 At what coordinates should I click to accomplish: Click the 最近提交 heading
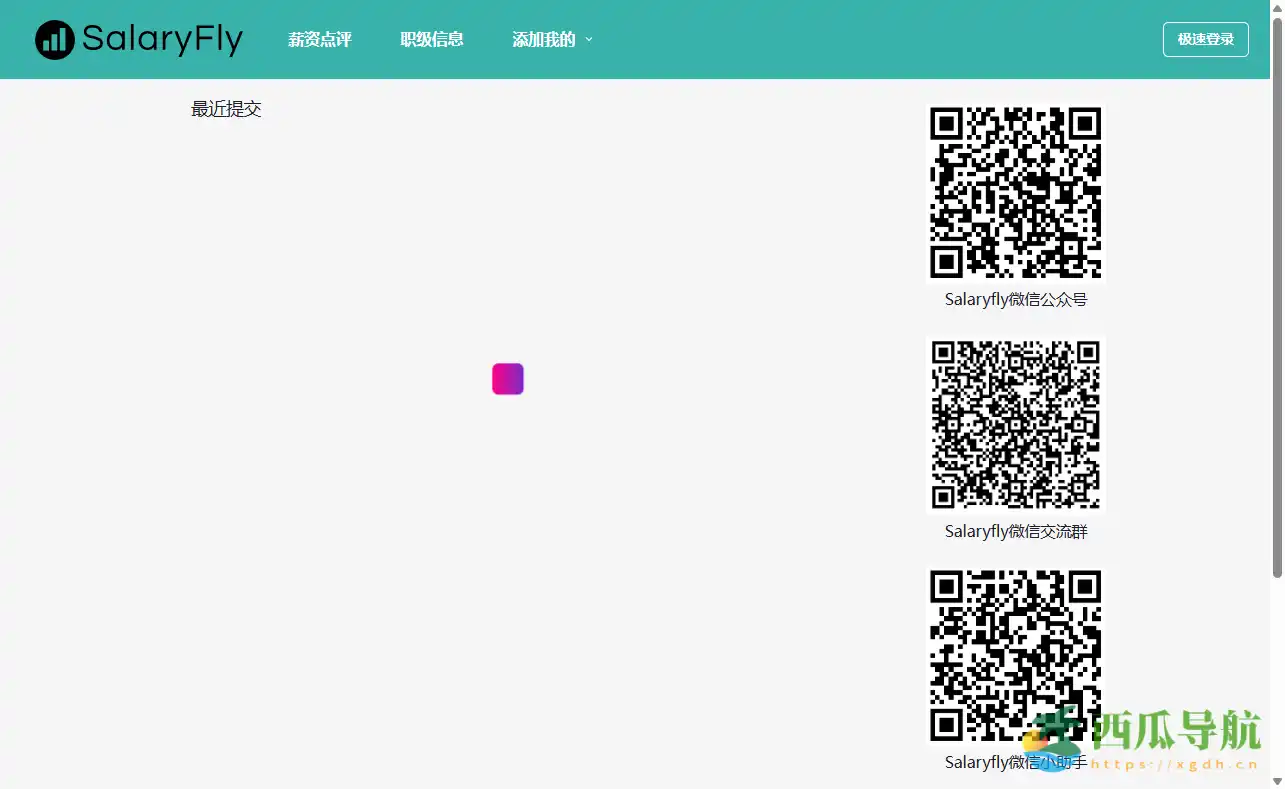click(225, 108)
